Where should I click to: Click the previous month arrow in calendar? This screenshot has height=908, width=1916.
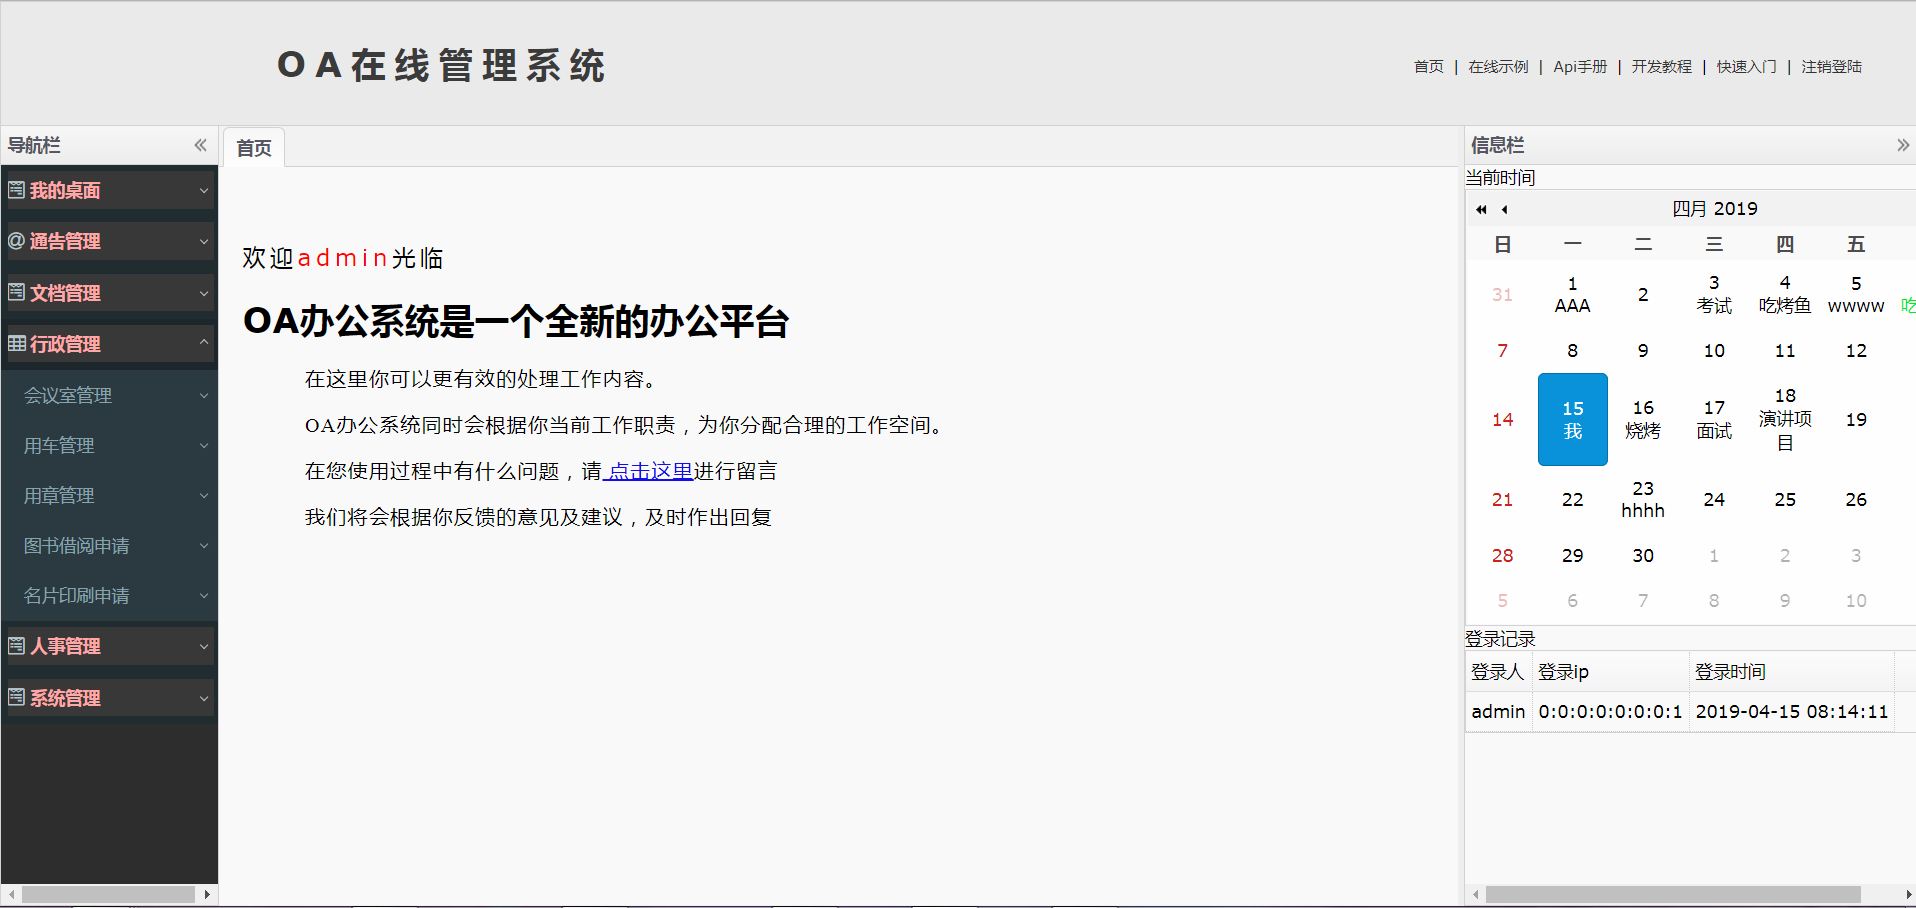[x=1504, y=209]
